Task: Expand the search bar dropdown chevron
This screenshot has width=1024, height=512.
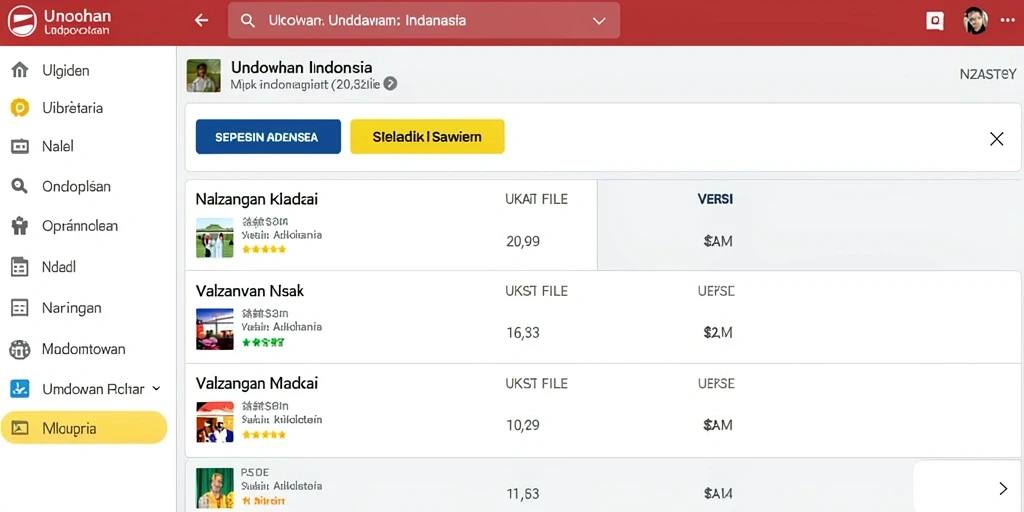Action: pyautogui.click(x=599, y=21)
